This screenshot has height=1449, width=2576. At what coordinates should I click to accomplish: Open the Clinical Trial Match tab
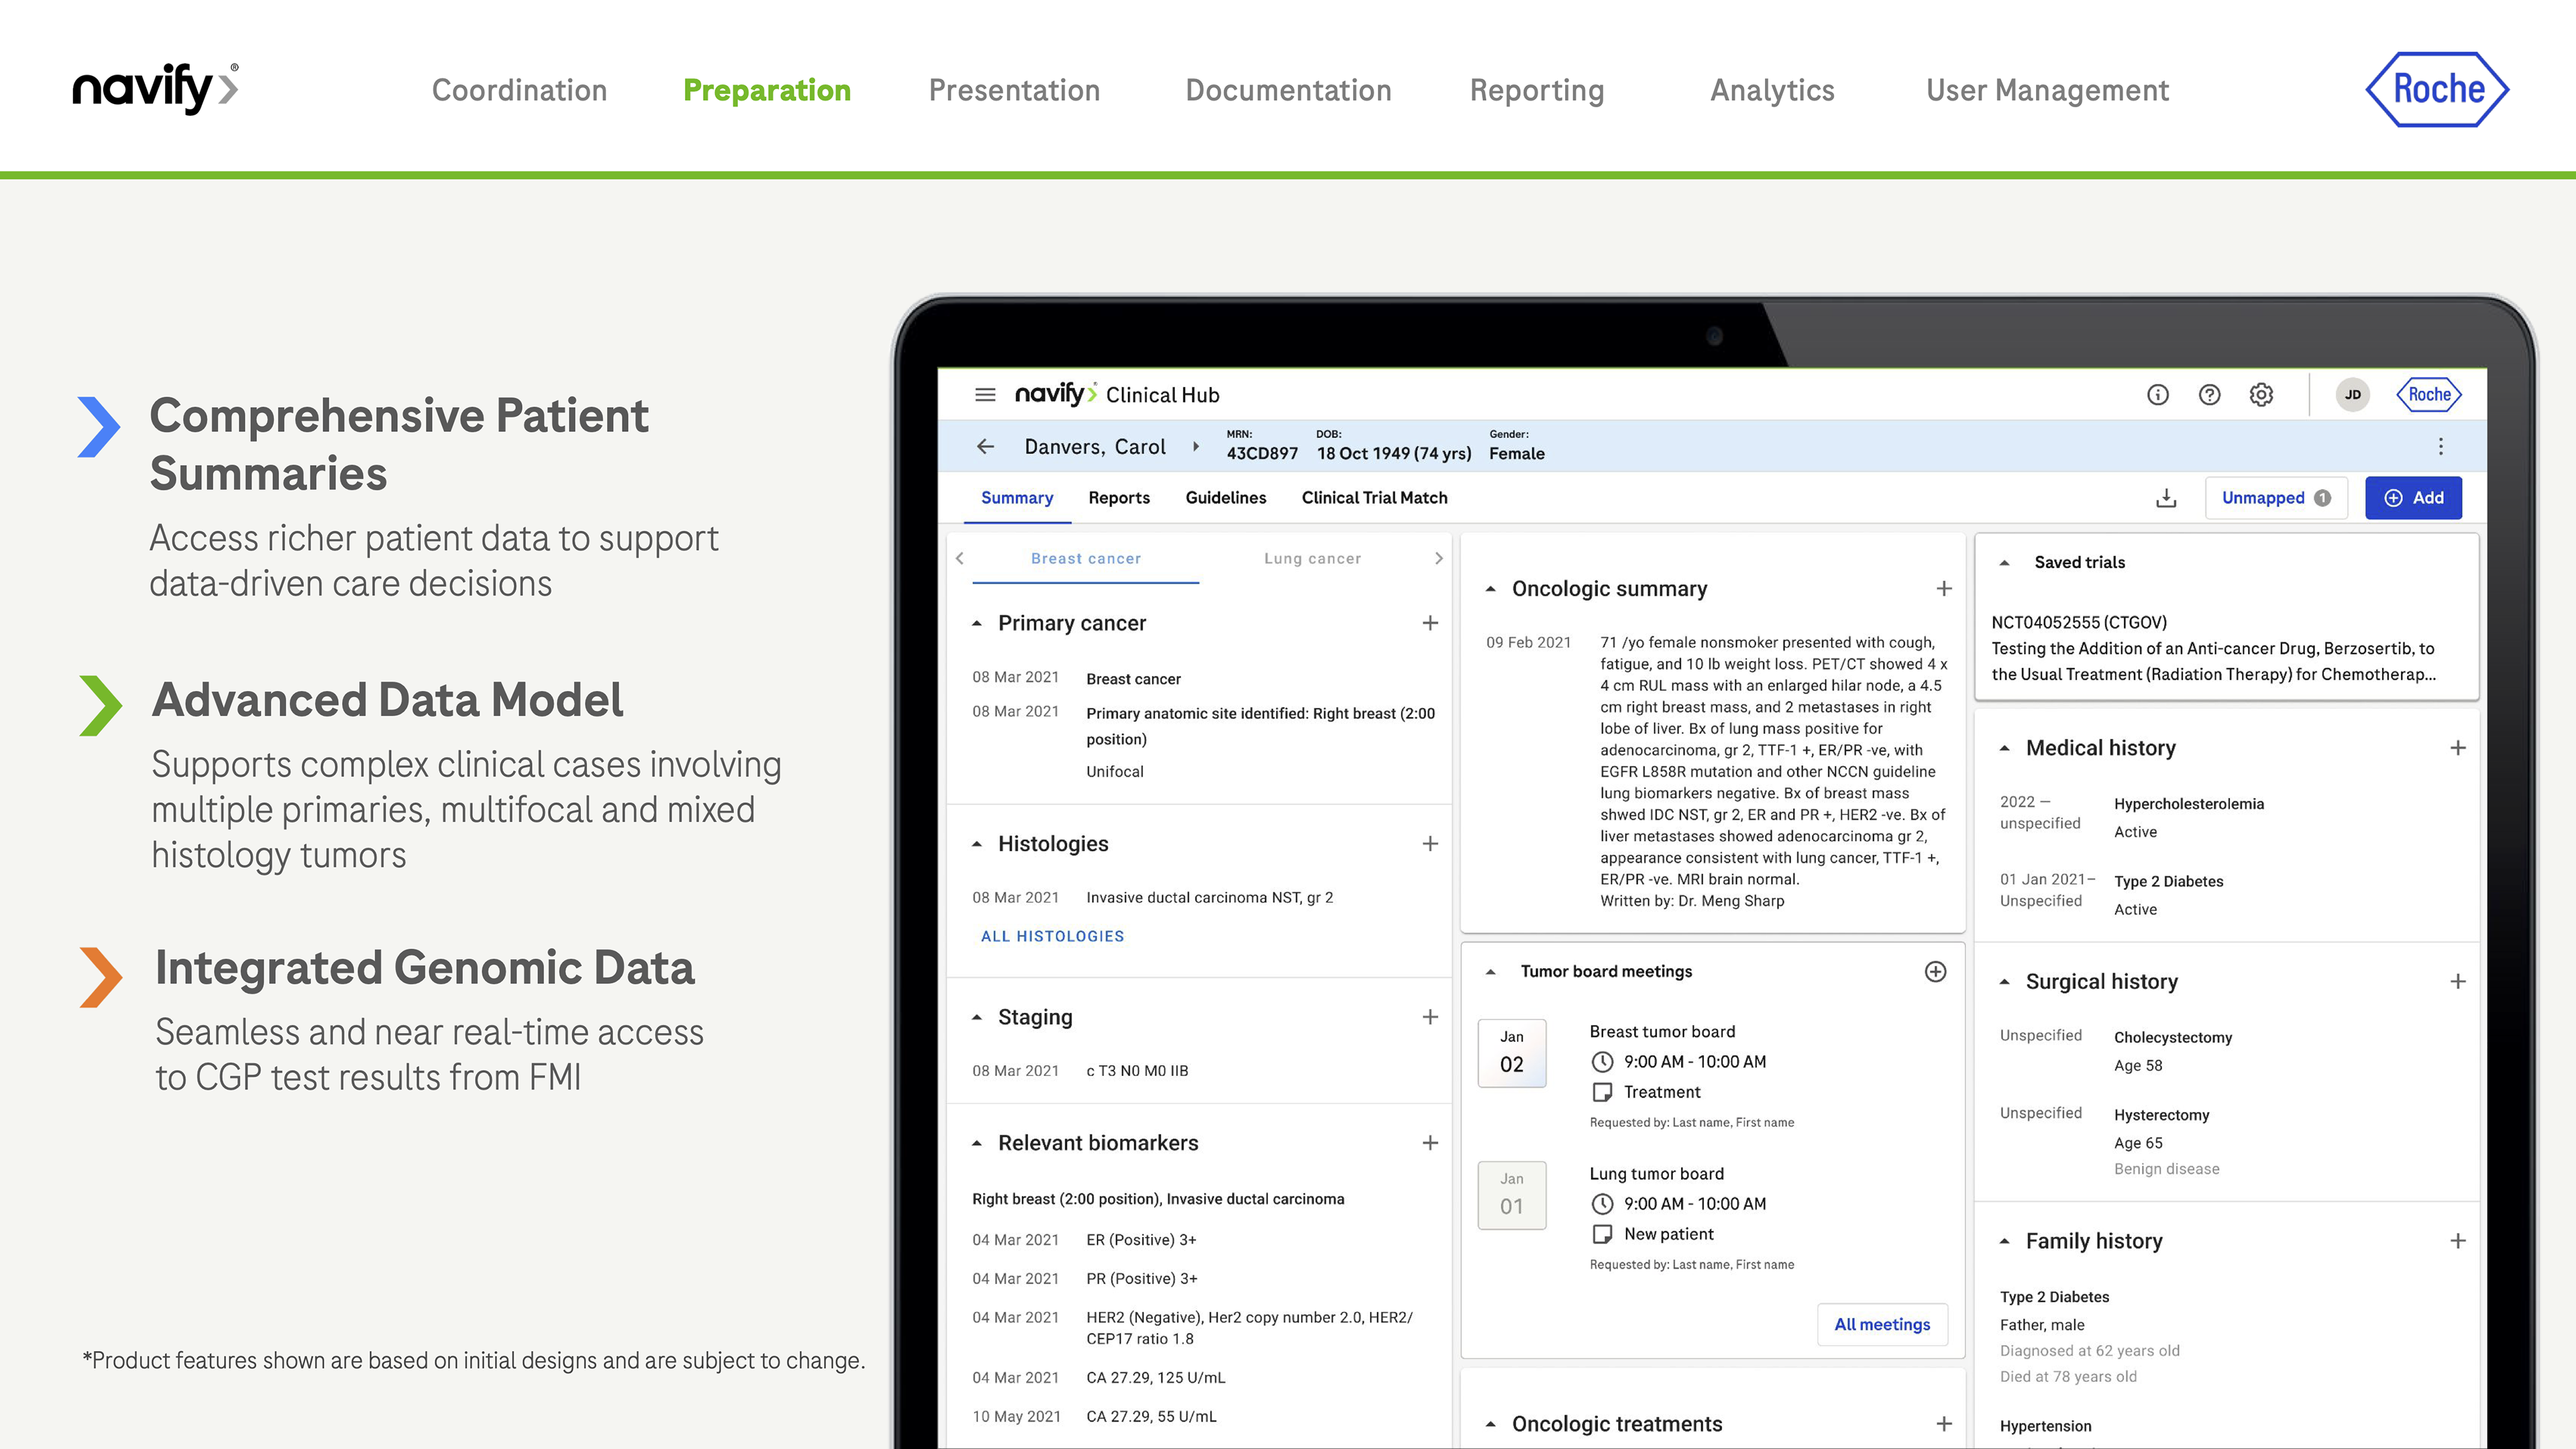point(1374,498)
